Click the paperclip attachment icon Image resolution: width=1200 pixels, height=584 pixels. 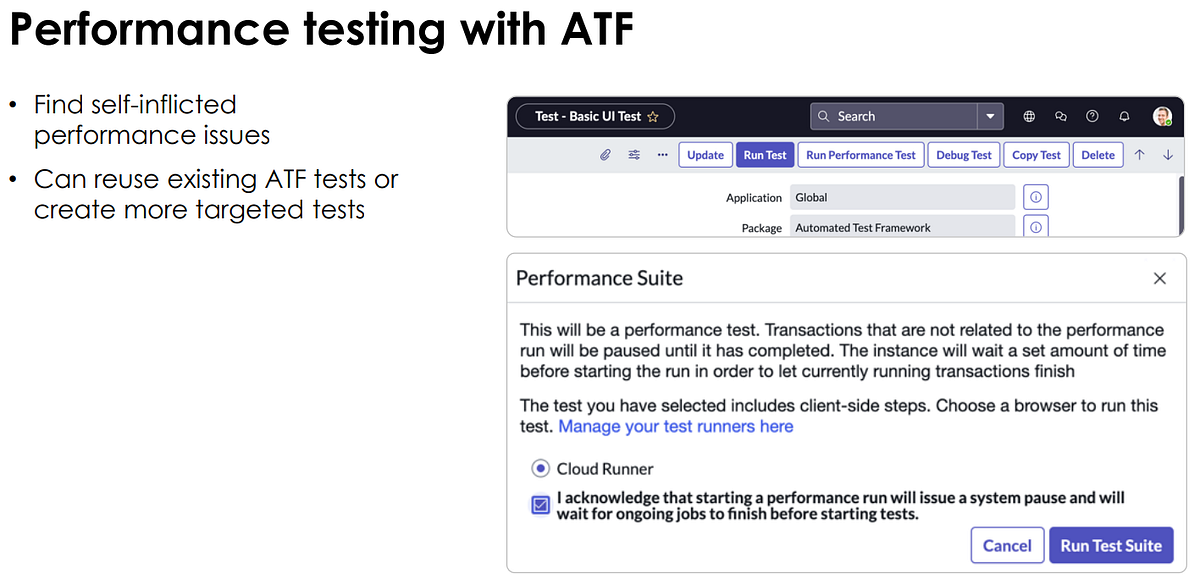click(604, 154)
